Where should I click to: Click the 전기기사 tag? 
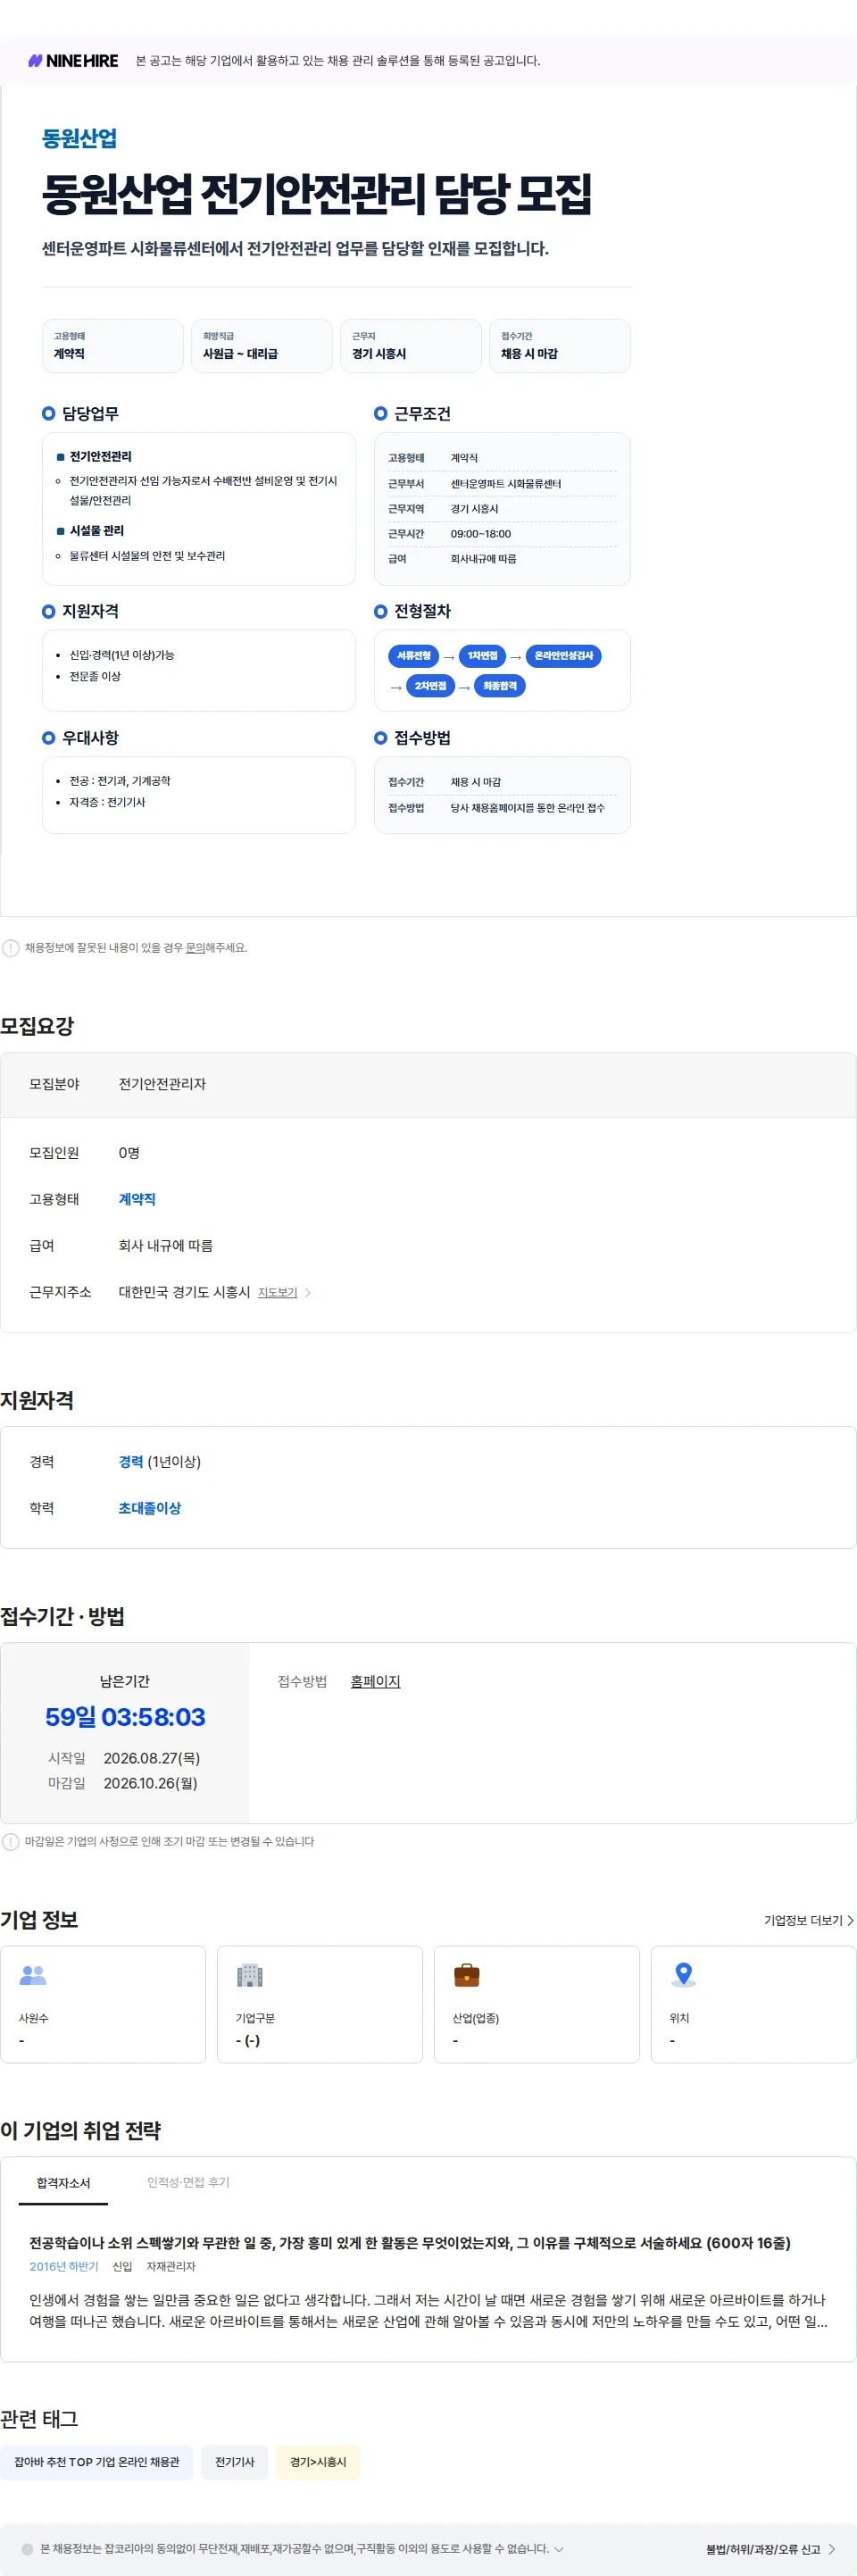point(235,2461)
